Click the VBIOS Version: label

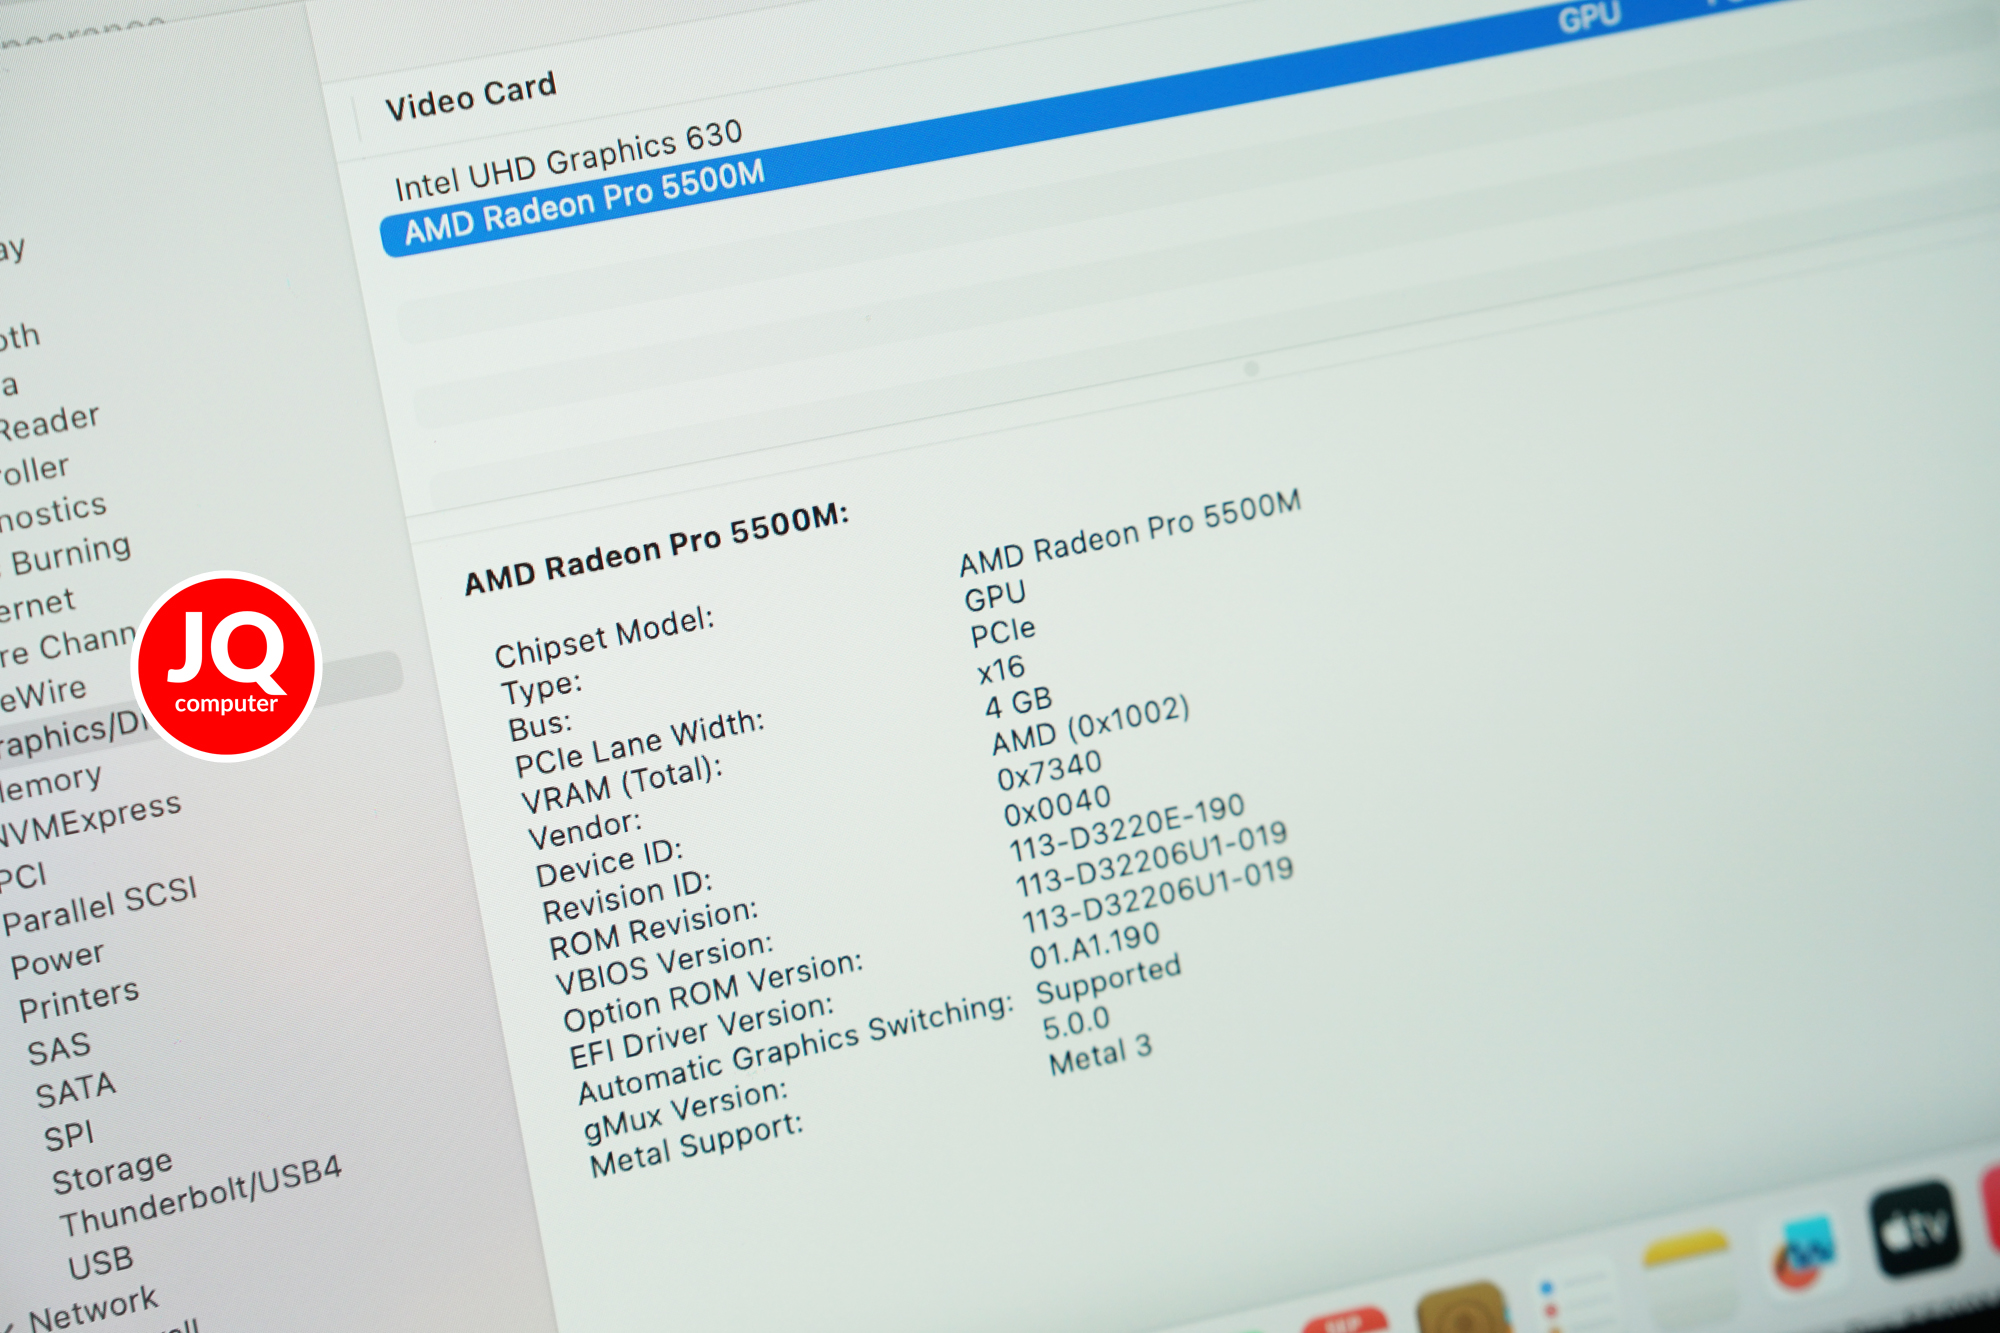pyautogui.click(x=664, y=965)
